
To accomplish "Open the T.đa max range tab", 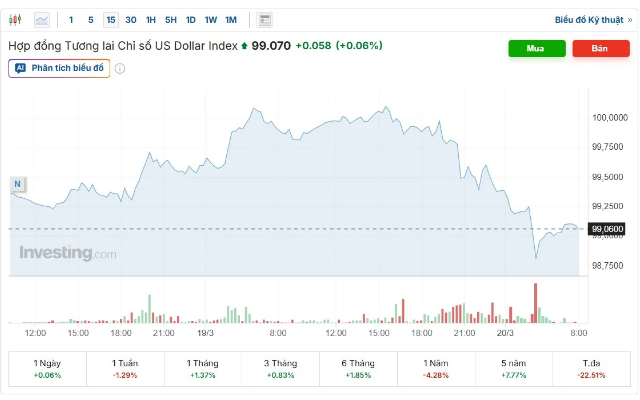I will click(x=592, y=368).
